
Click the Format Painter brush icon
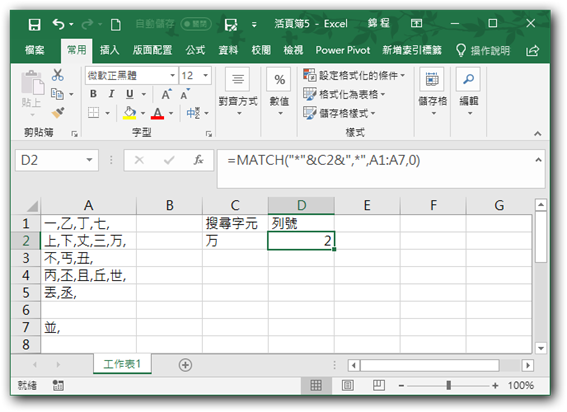(57, 113)
